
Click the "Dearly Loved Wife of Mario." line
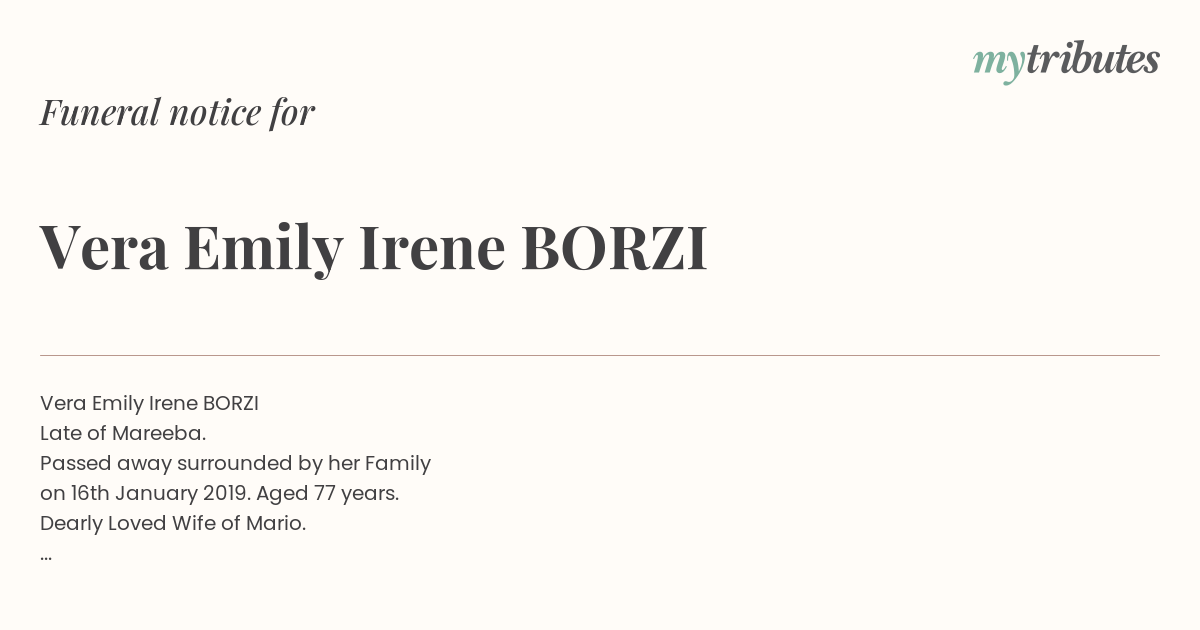click(173, 524)
